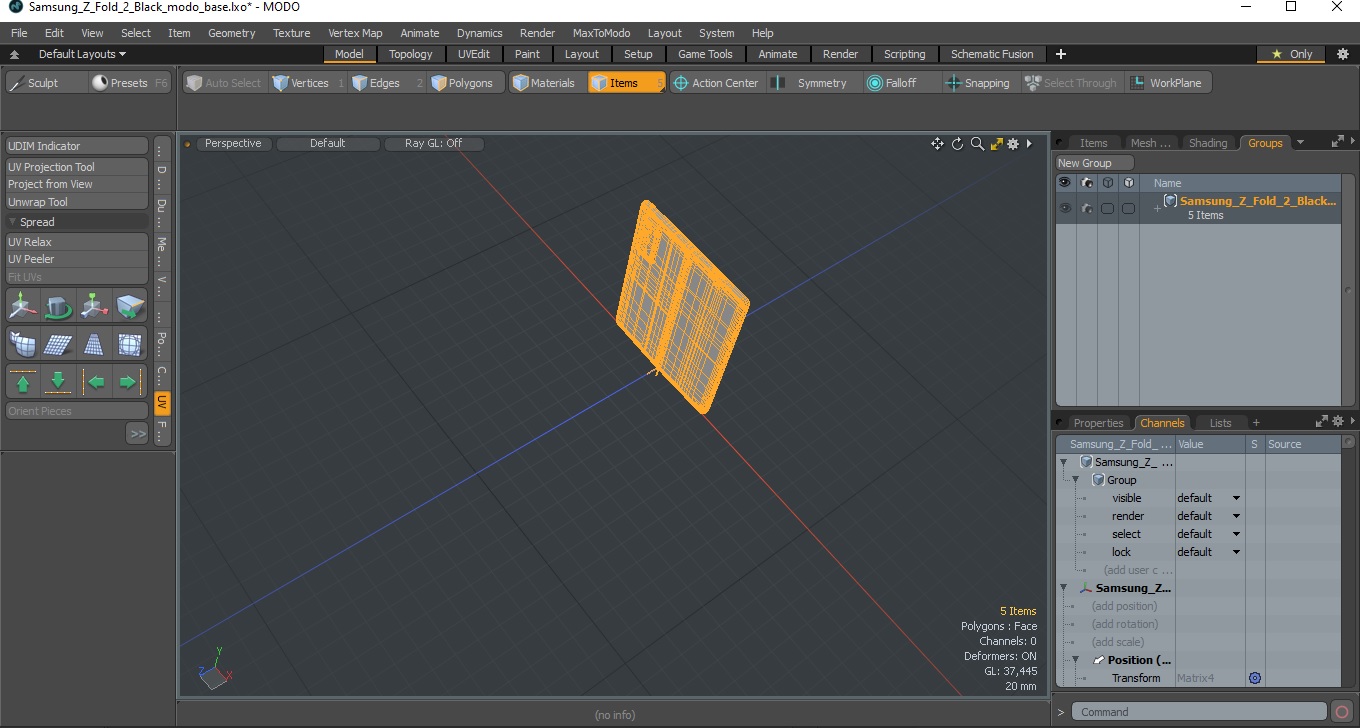Select the UV rotate tool icon
1360x728 pixels.
point(58,306)
